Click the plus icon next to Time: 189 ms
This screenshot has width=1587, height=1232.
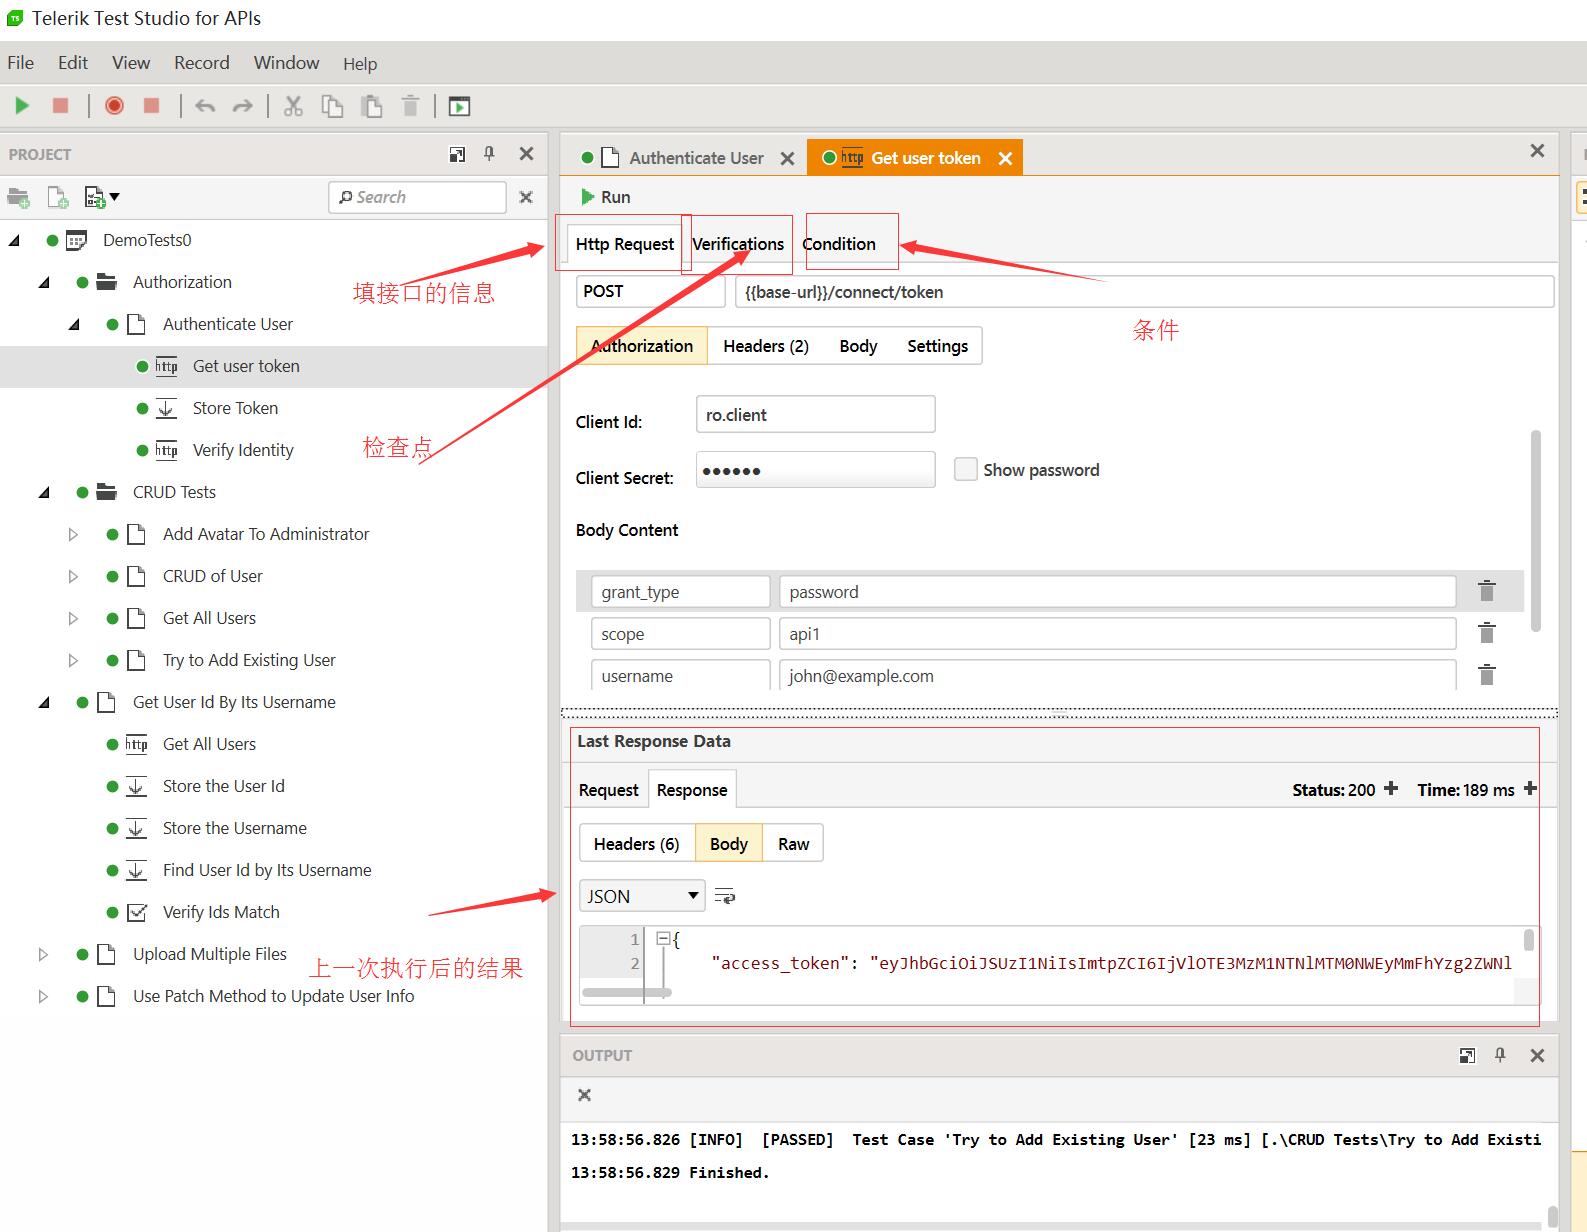1530,789
